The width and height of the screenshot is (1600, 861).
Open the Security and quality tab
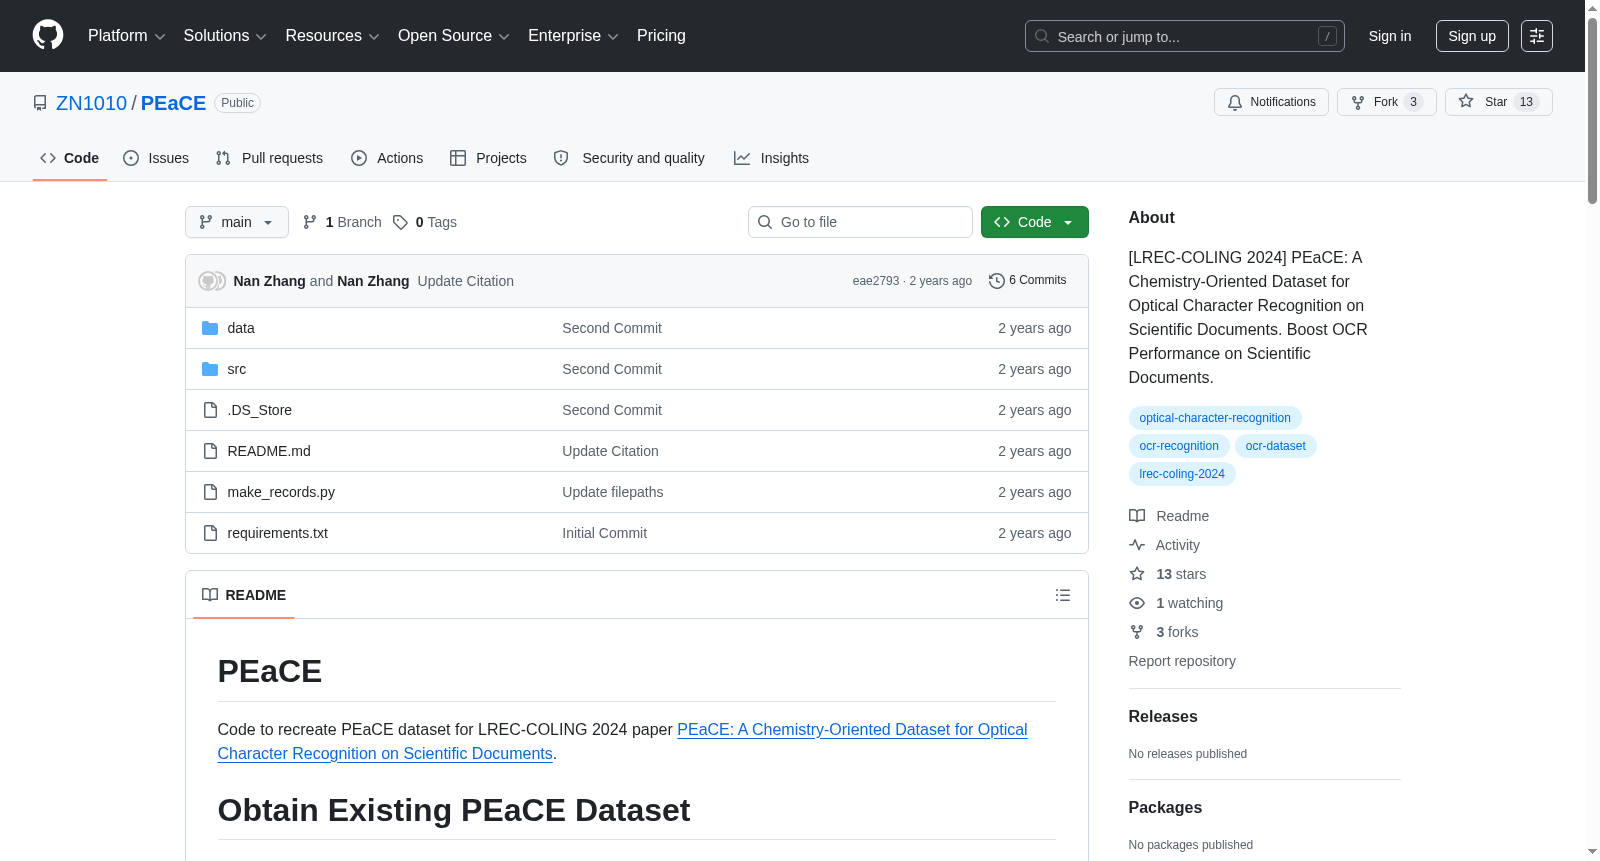tap(629, 158)
